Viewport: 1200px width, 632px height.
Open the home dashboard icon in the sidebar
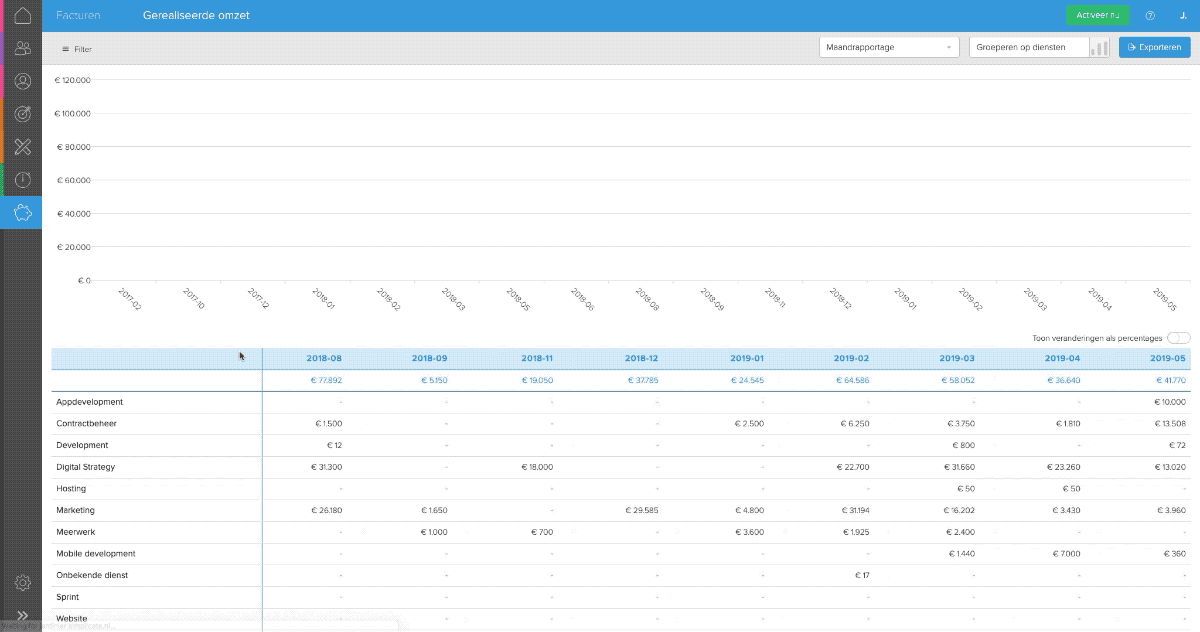point(22,15)
